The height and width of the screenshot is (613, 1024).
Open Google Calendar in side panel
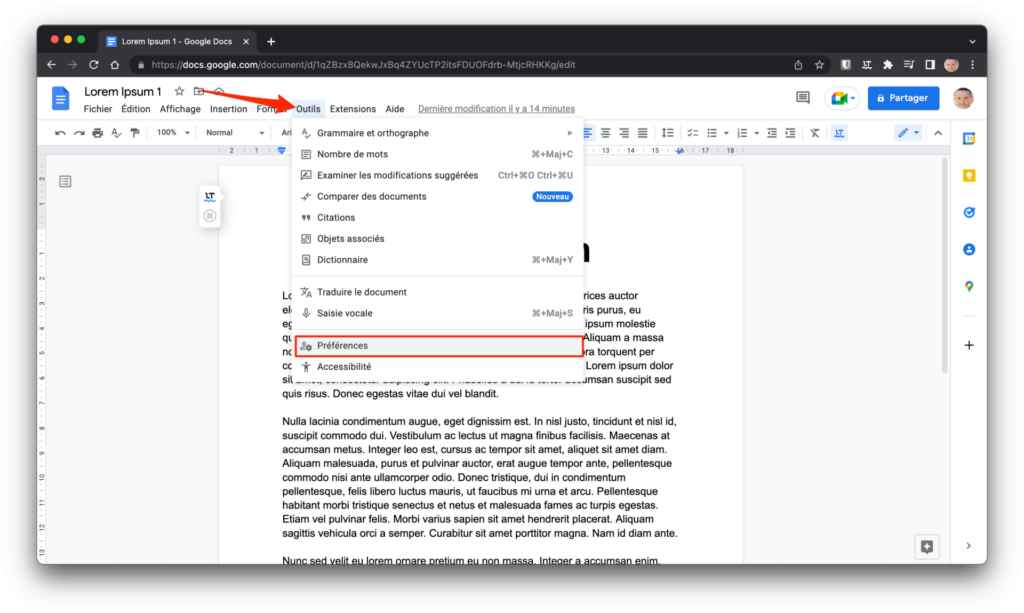969,138
